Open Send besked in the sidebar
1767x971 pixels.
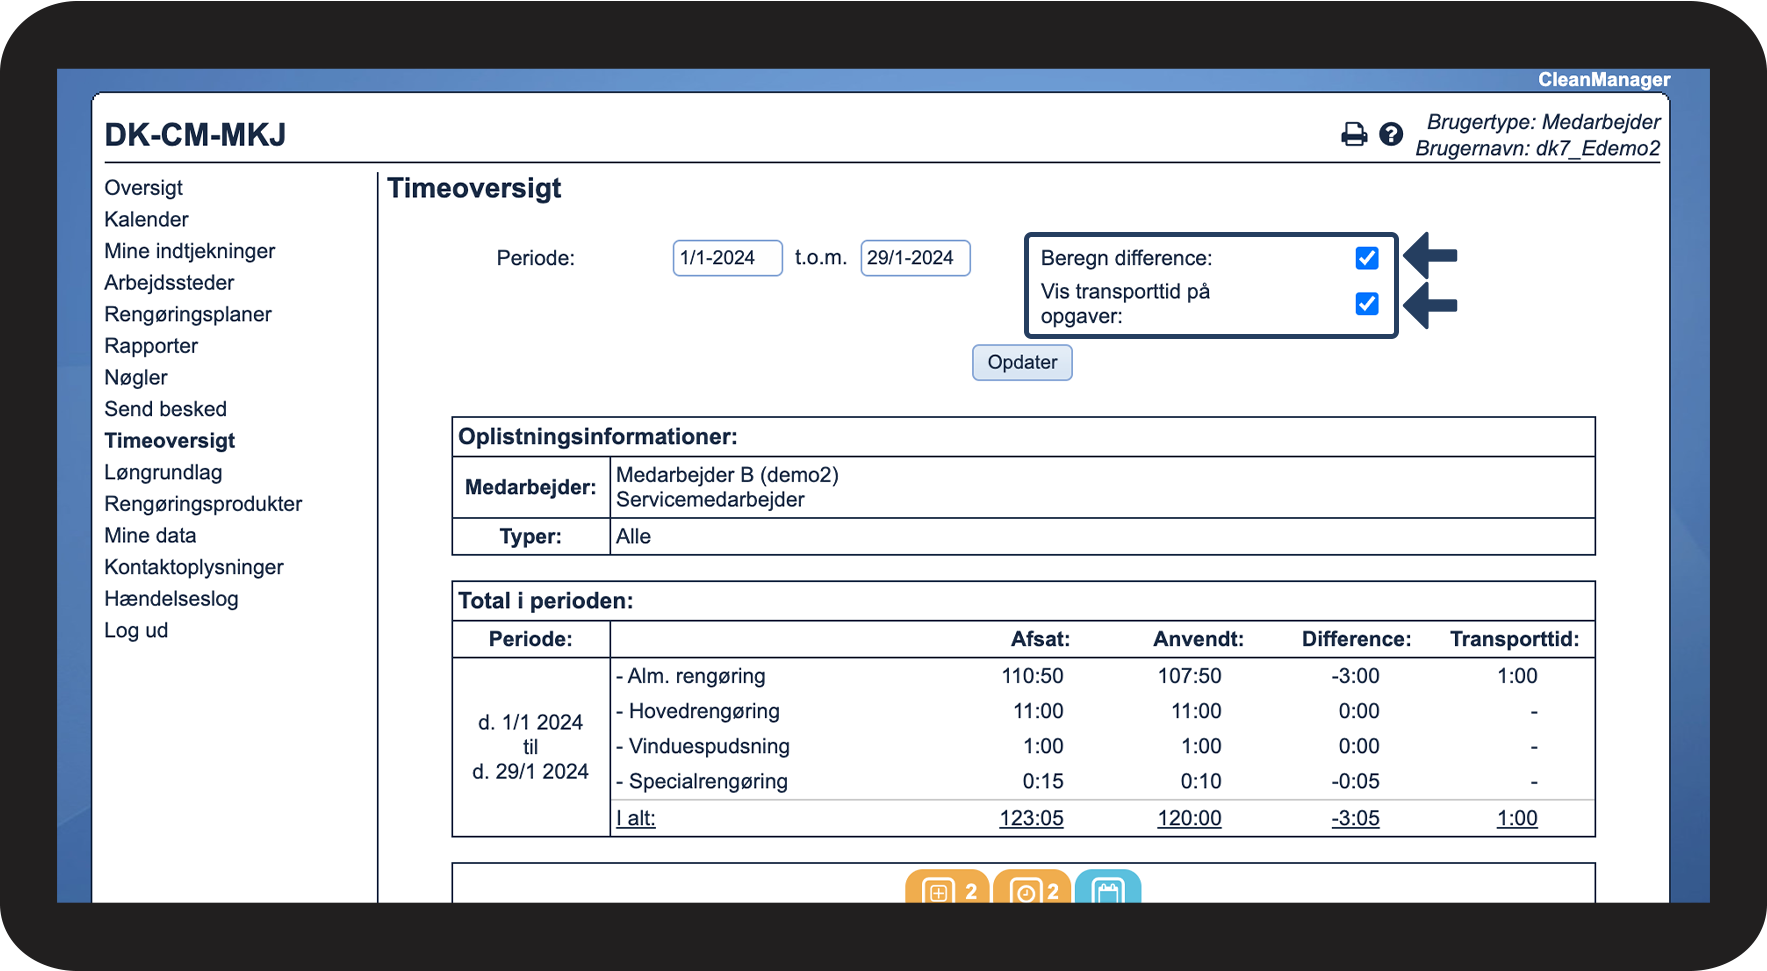166,409
